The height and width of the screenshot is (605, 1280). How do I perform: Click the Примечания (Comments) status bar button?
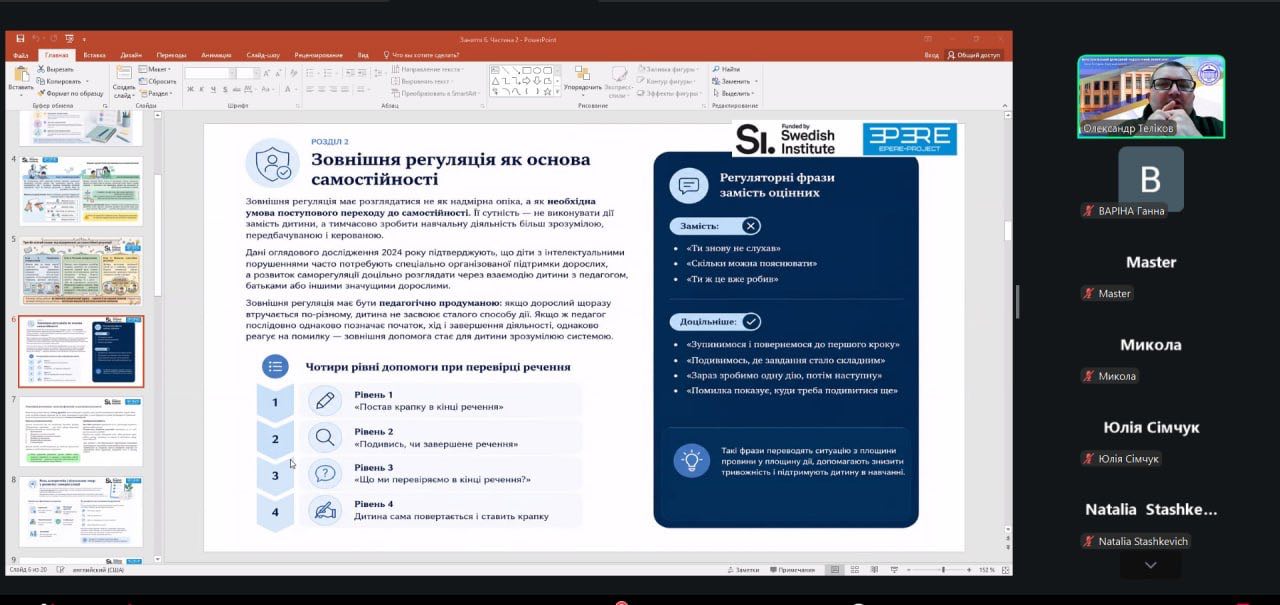click(791, 569)
